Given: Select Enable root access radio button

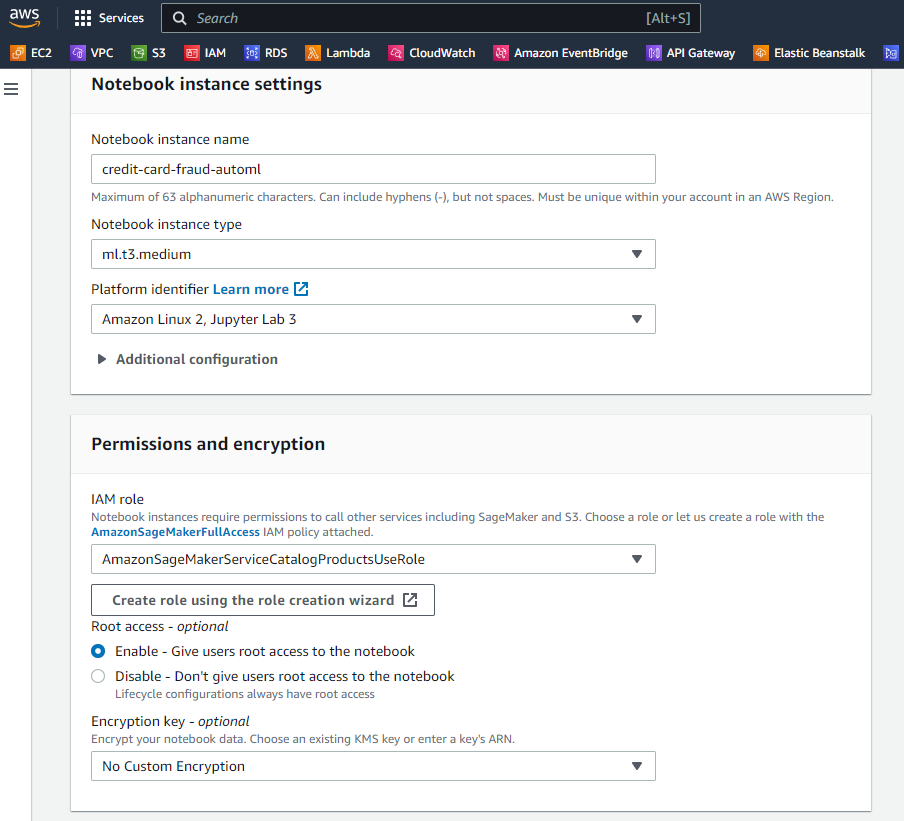Looking at the screenshot, I should click(98, 651).
